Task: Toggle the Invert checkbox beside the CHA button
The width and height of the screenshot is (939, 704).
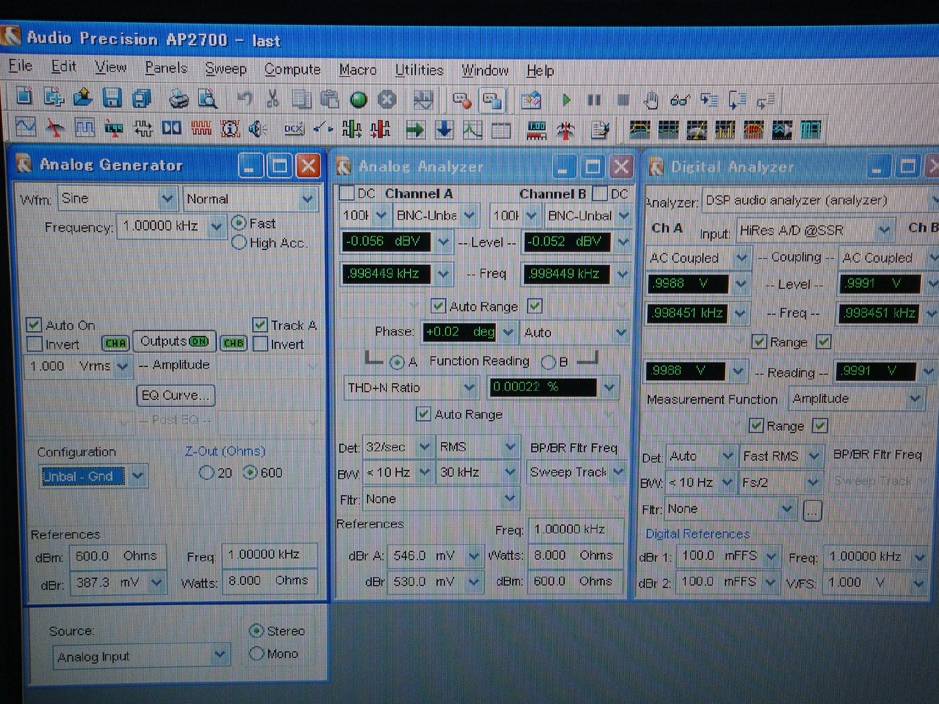Action: point(35,344)
